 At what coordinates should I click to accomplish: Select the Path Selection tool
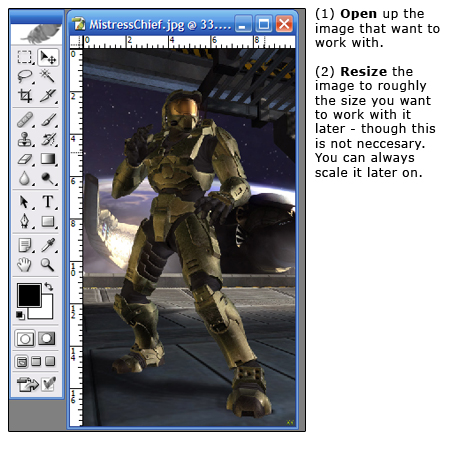click(25, 202)
